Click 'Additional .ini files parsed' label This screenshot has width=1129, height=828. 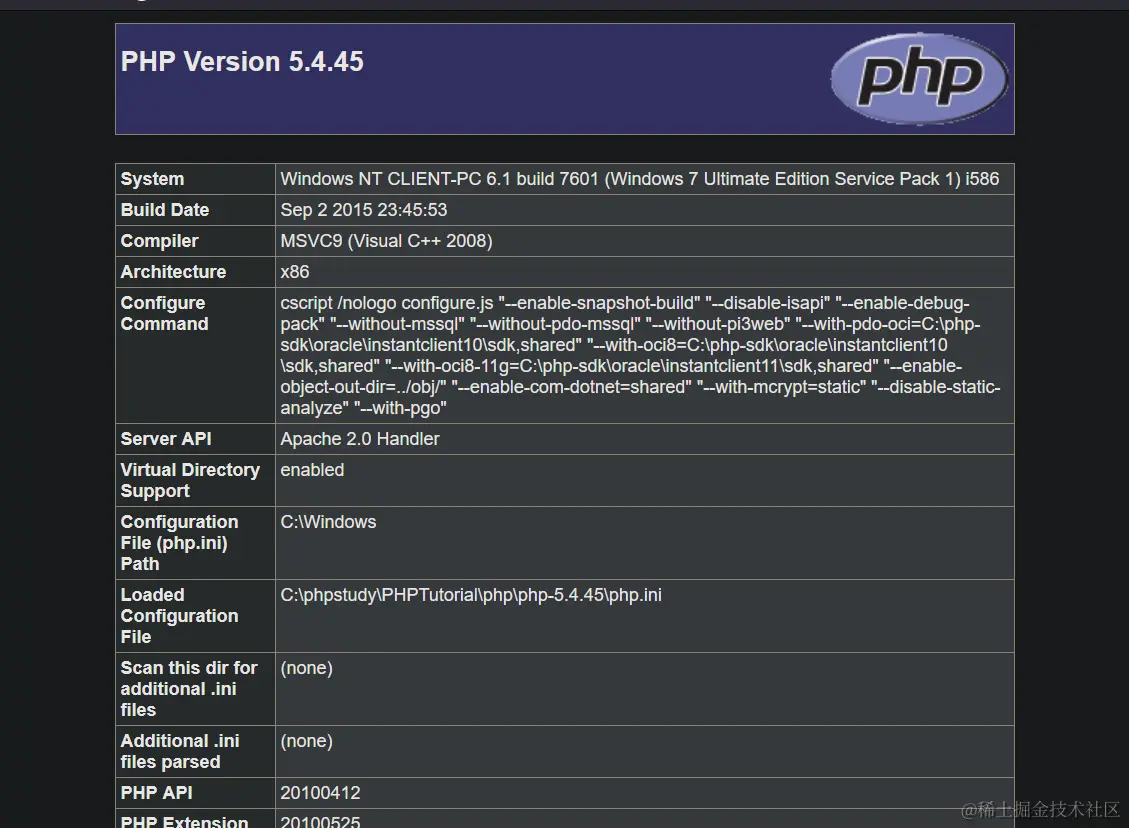tap(180, 751)
